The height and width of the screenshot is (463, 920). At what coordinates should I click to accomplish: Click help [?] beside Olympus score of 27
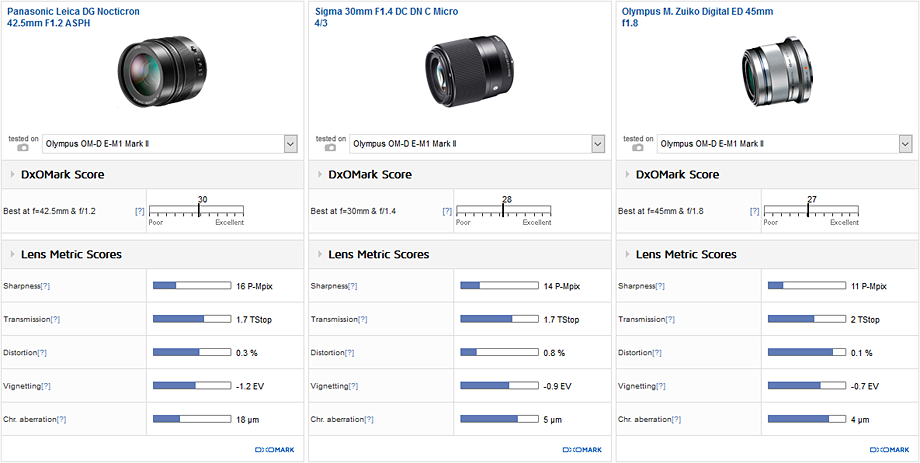755,211
